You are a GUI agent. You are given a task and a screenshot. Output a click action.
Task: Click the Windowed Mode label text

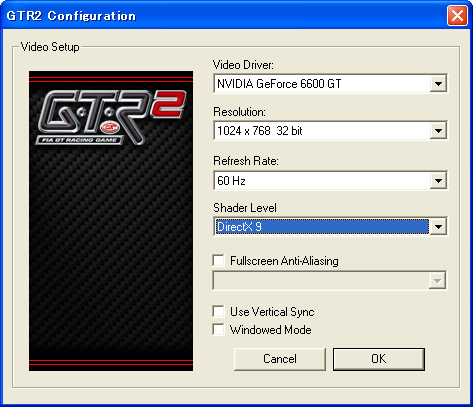click(x=271, y=330)
